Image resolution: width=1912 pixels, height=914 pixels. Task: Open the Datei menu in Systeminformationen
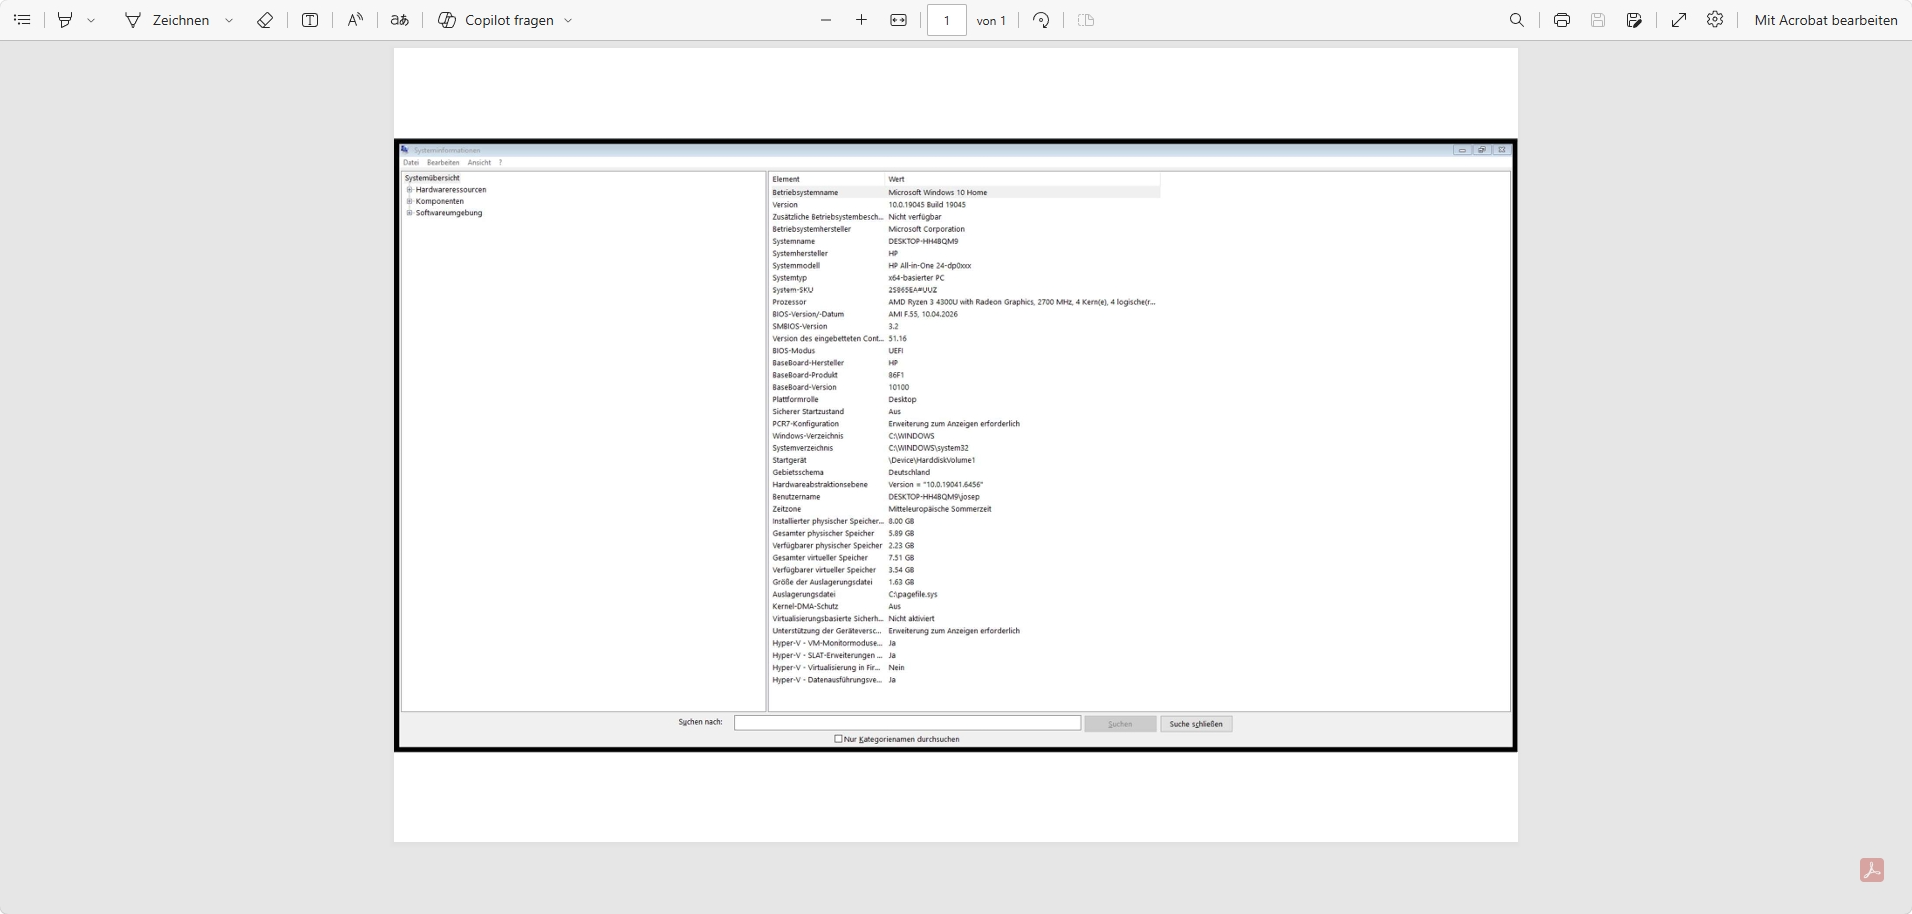[411, 162]
